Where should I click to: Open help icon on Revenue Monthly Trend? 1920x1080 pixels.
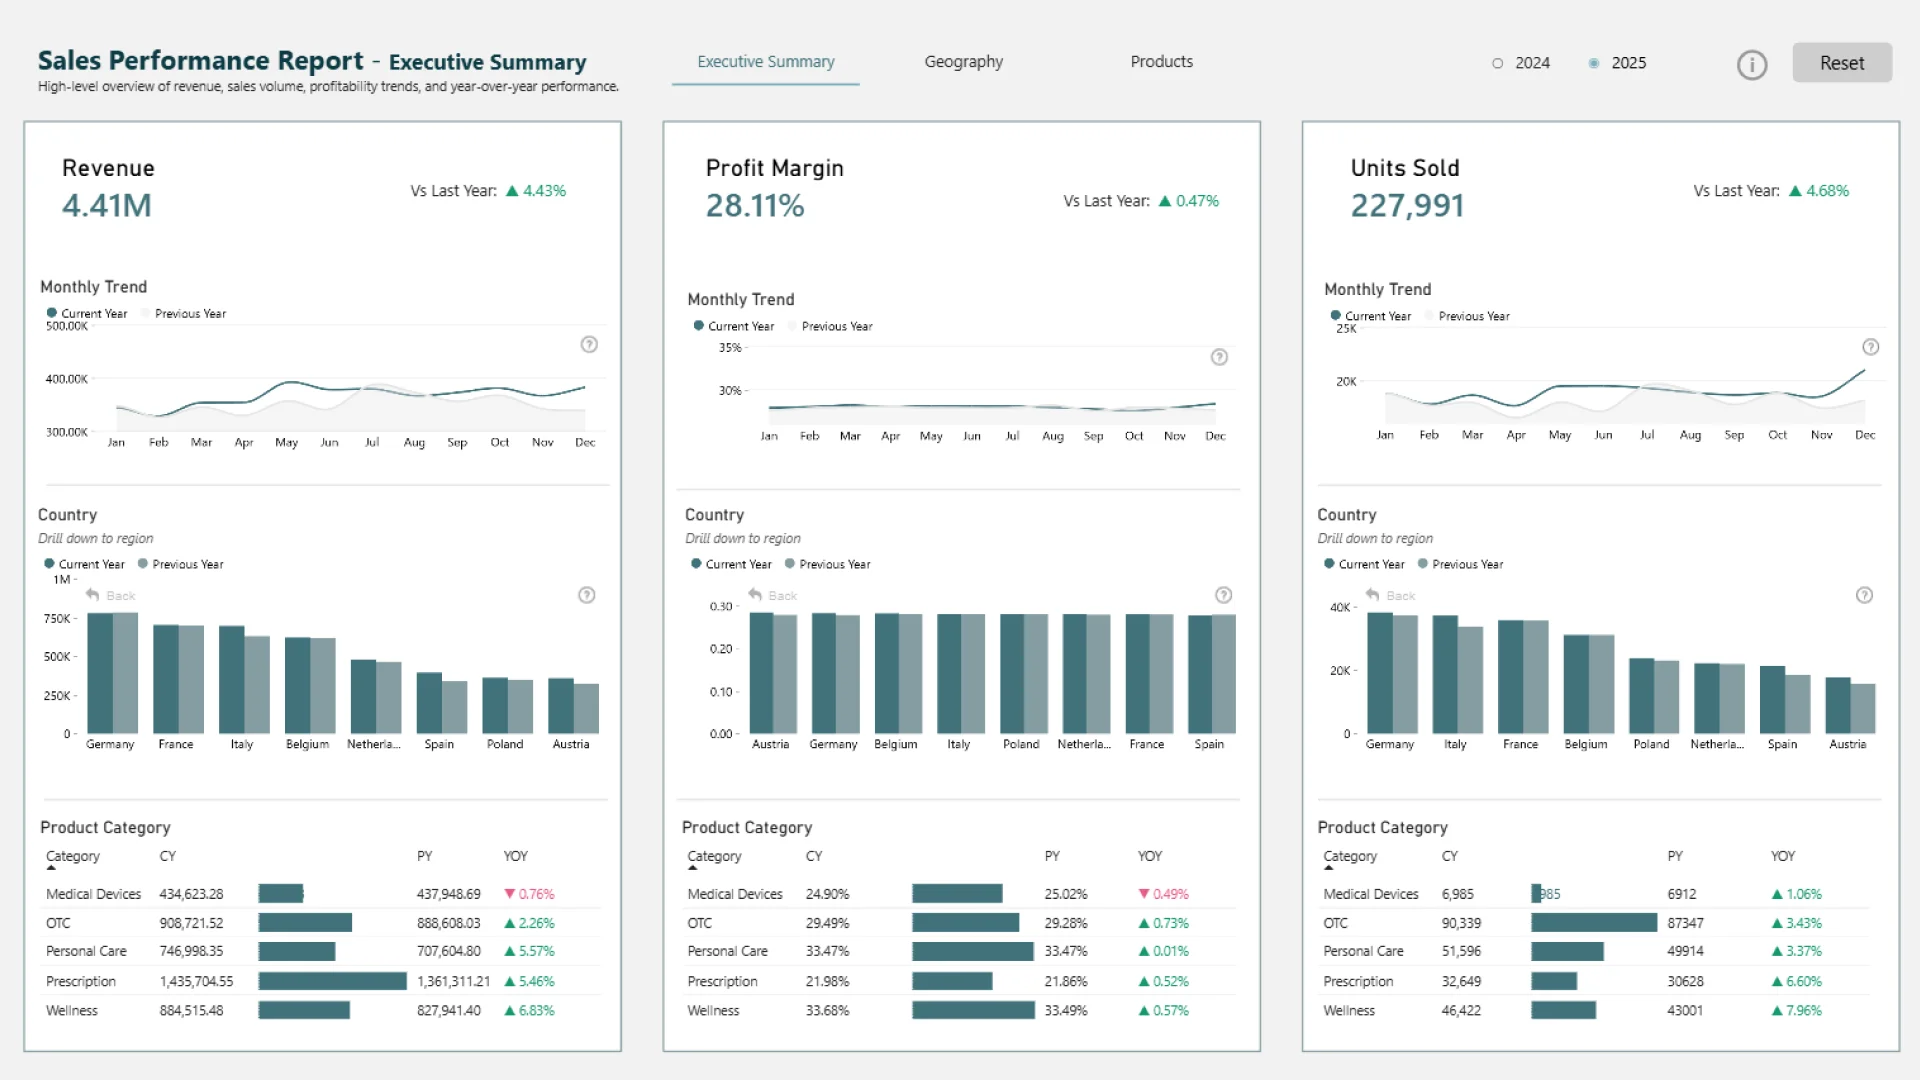coord(589,345)
